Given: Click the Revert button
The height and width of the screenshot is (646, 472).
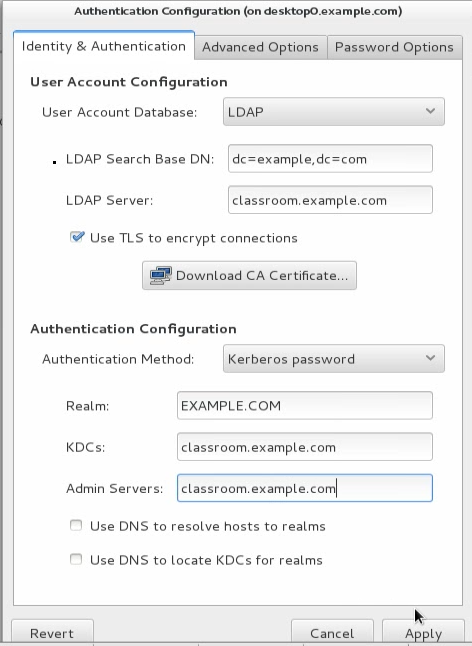Looking at the screenshot, I should point(52,633).
